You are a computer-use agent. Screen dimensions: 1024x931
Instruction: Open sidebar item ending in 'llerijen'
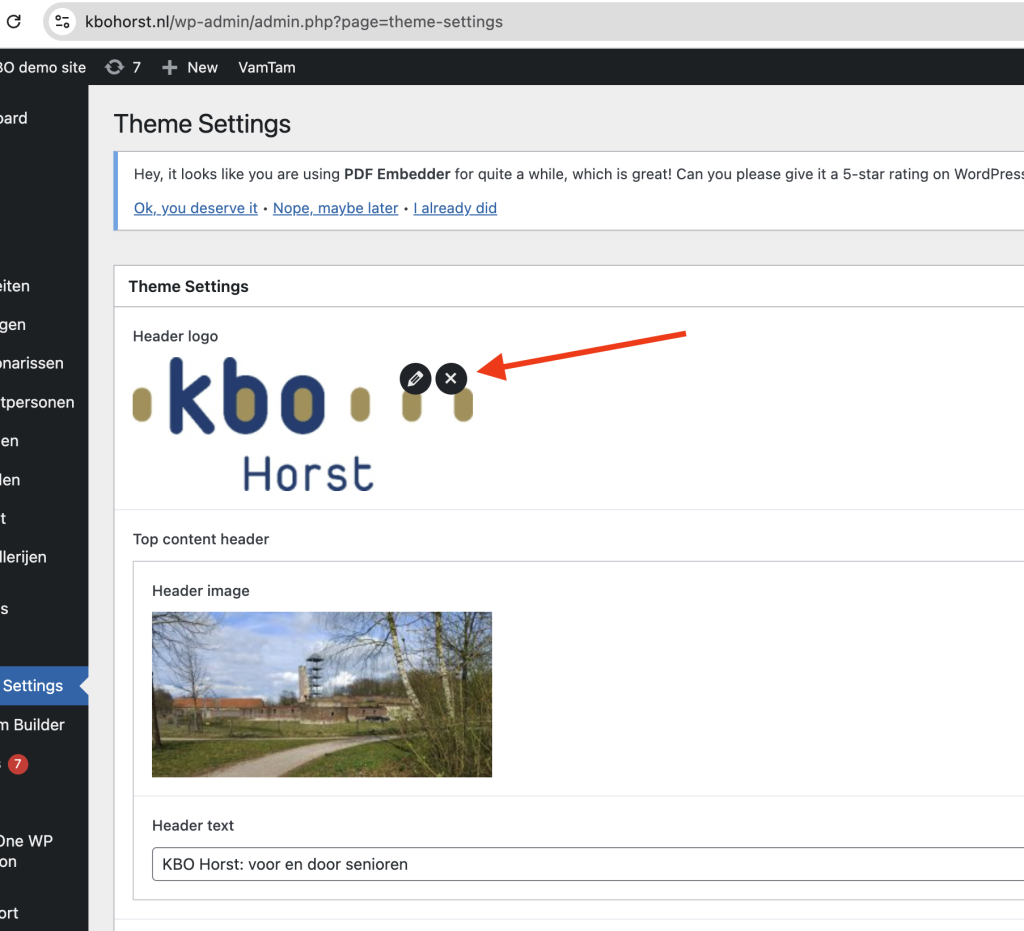(x=24, y=557)
